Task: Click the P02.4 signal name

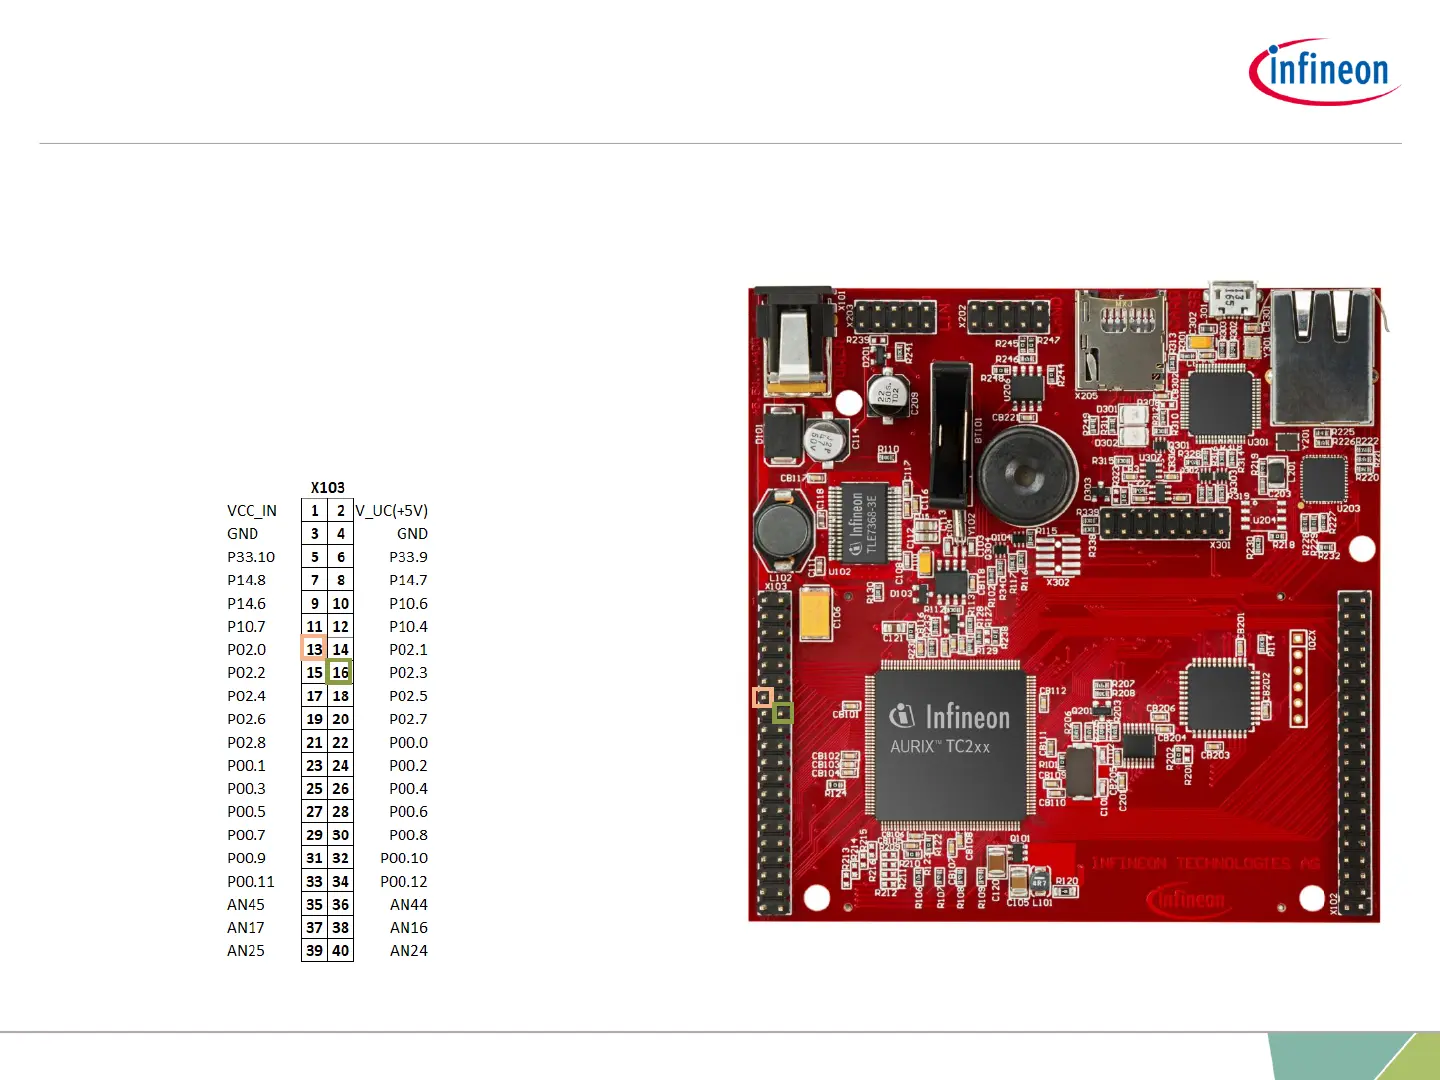Action: (246, 696)
